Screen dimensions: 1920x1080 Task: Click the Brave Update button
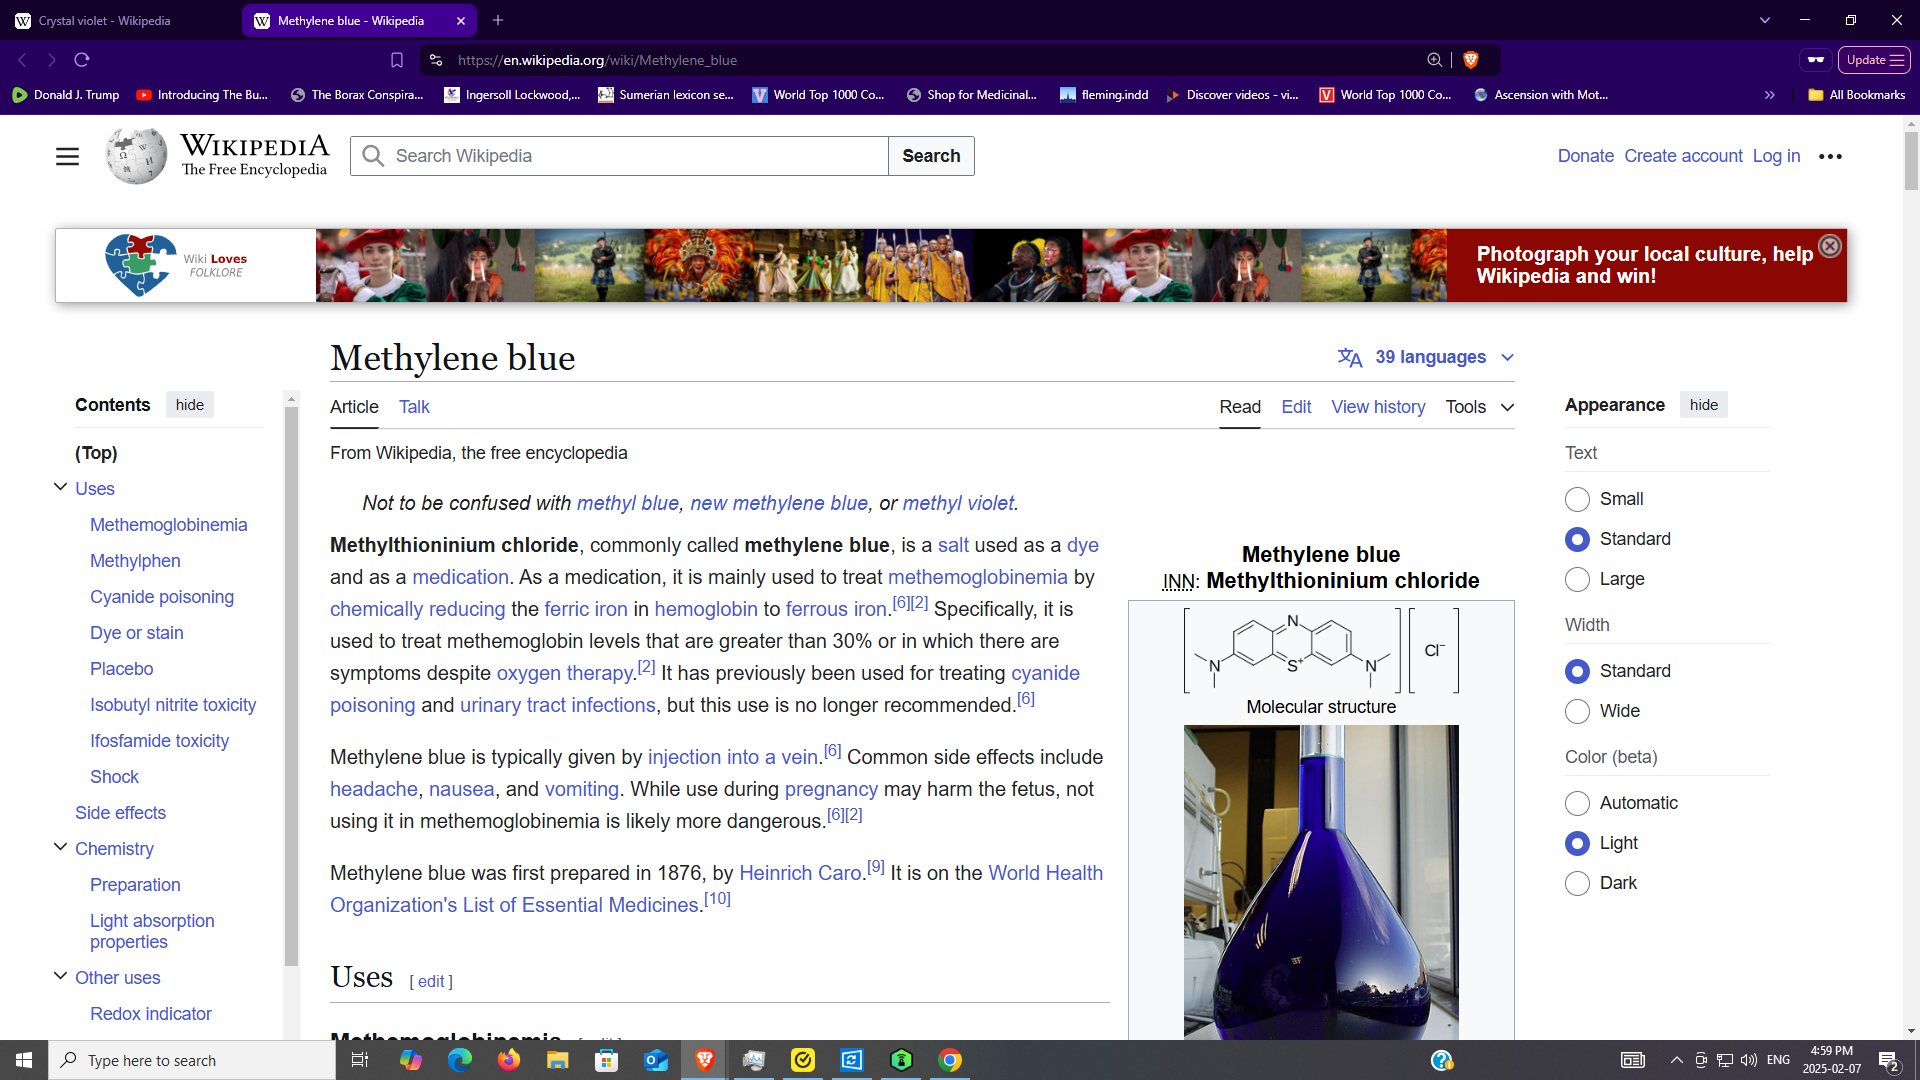click(1874, 60)
